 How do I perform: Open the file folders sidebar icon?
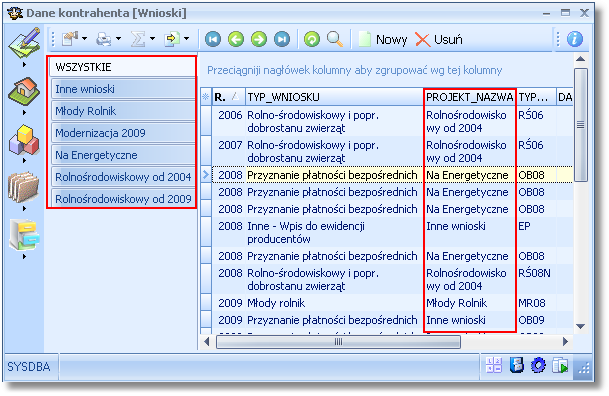[23, 187]
